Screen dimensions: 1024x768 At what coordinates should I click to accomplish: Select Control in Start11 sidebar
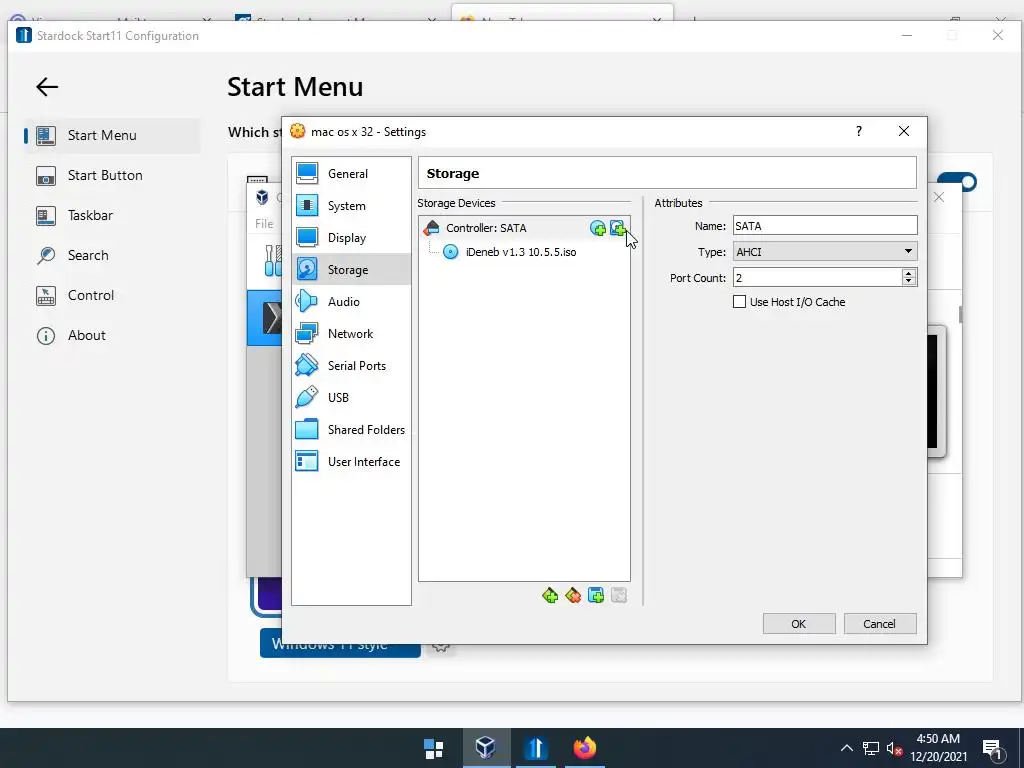[x=112, y=295]
